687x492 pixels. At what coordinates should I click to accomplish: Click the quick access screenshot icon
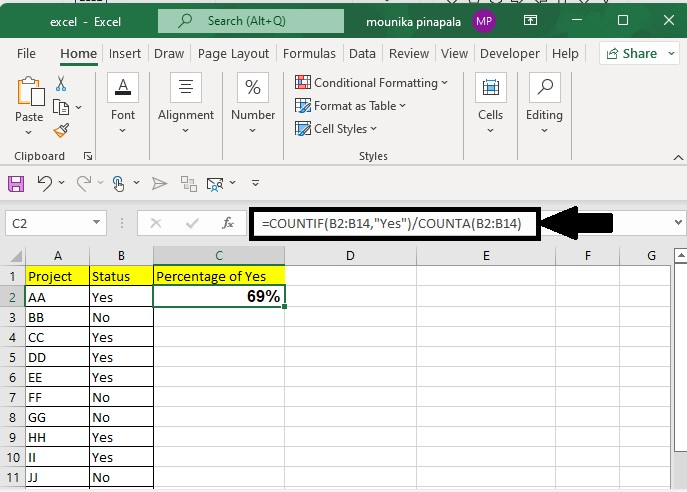pos(215,184)
